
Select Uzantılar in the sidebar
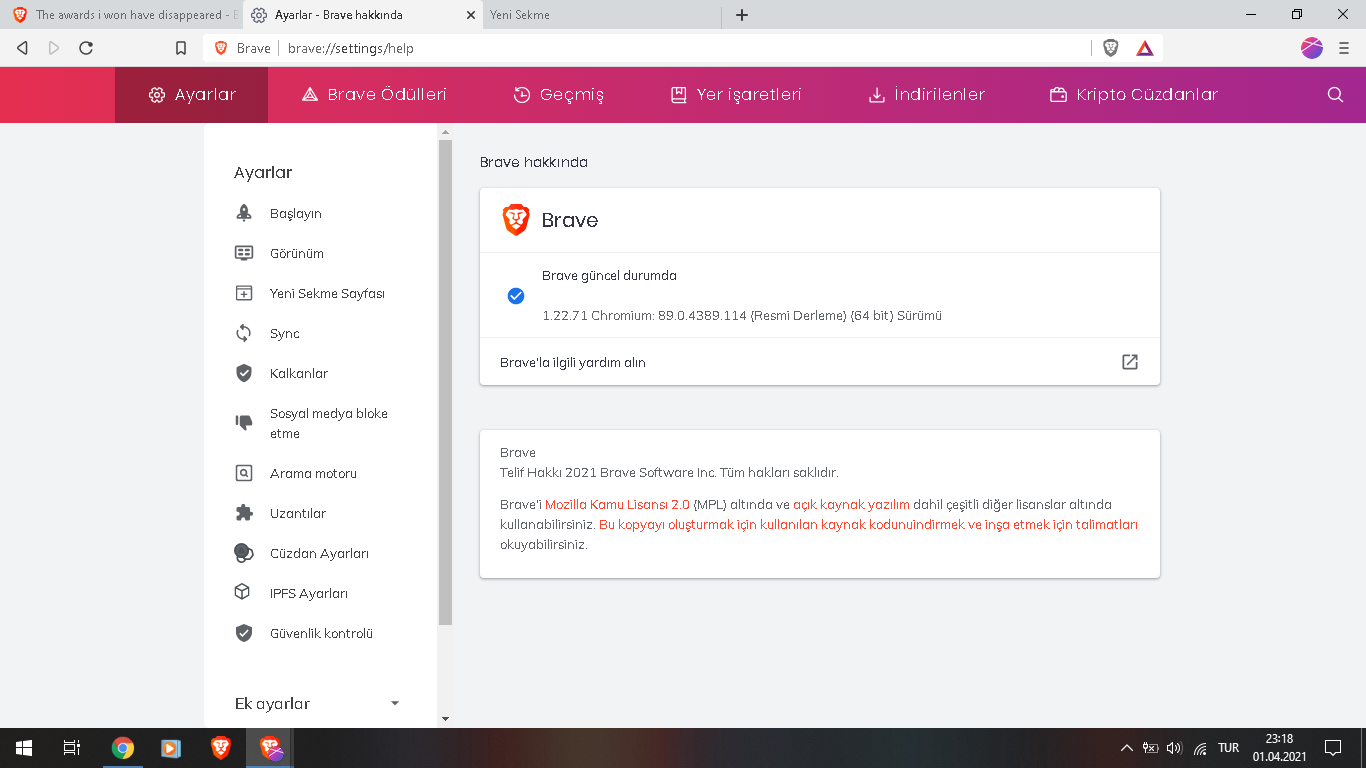[298, 514]
